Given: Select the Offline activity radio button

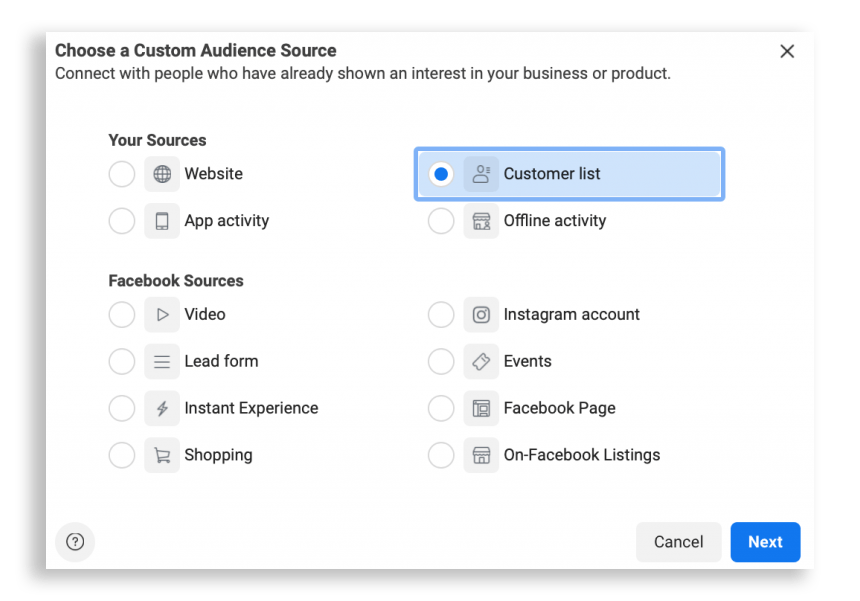Looking at the screenshot, I should pos(441,221).
